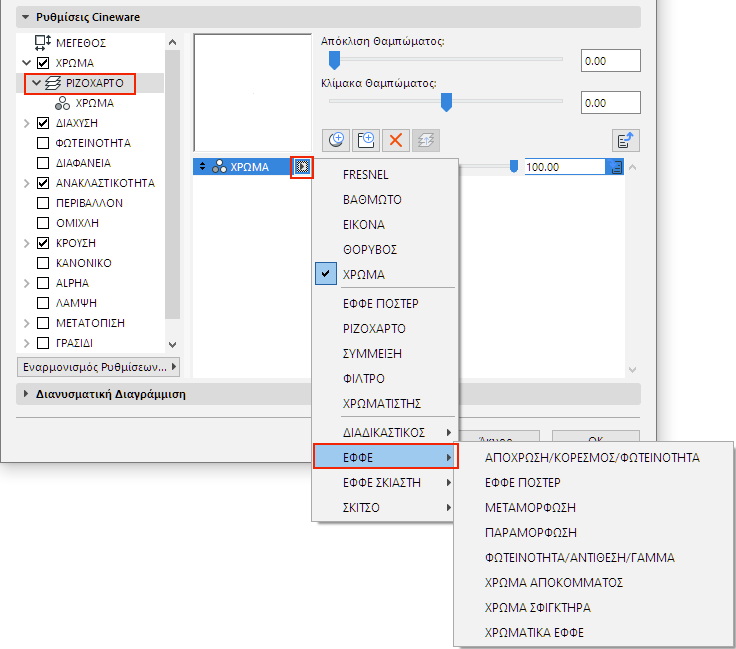The image size is (736, 649).
Task: Open the ΕΦΦΕ ΣΚΙΑΣΤΗ submenu
Action: pyautogui.click(x=385, y=482)
